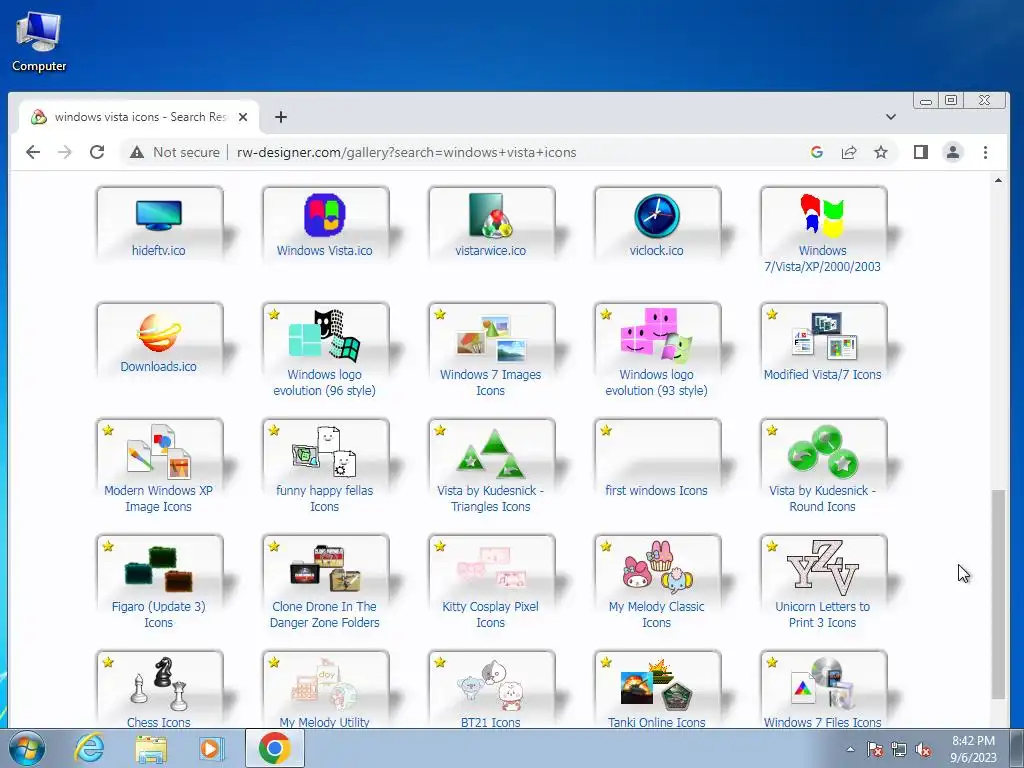Reload the current page
The height and width of the screenshot is (768, 1024).
97,152
